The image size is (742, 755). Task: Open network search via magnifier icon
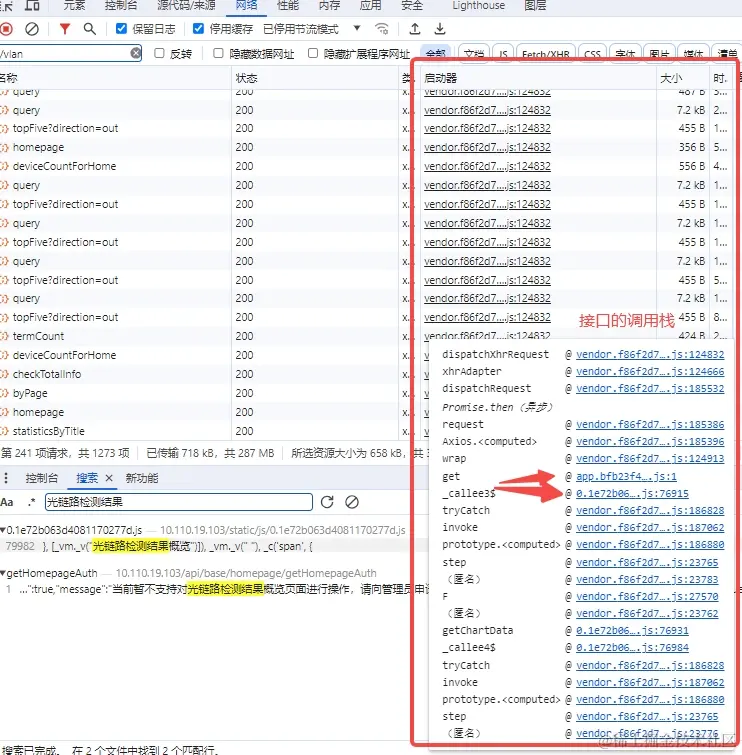(90, 29)
